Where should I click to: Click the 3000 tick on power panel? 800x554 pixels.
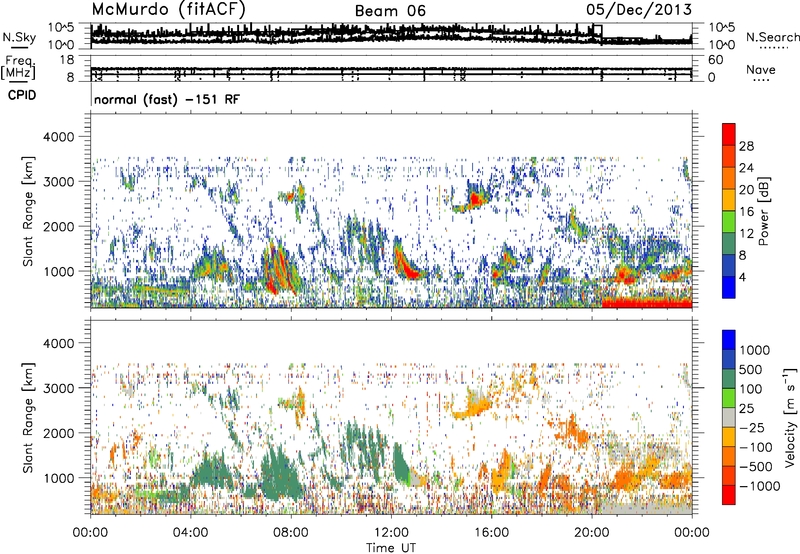click(61, 182)
